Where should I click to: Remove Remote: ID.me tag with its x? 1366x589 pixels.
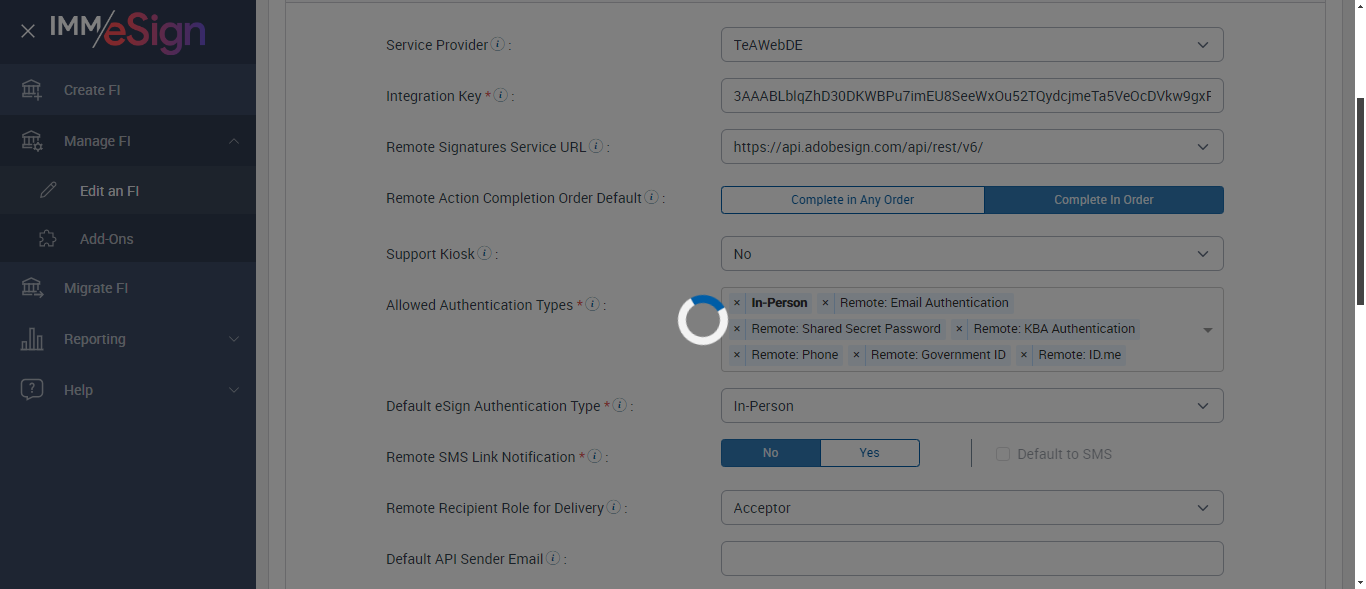(x=1024, y=355)
